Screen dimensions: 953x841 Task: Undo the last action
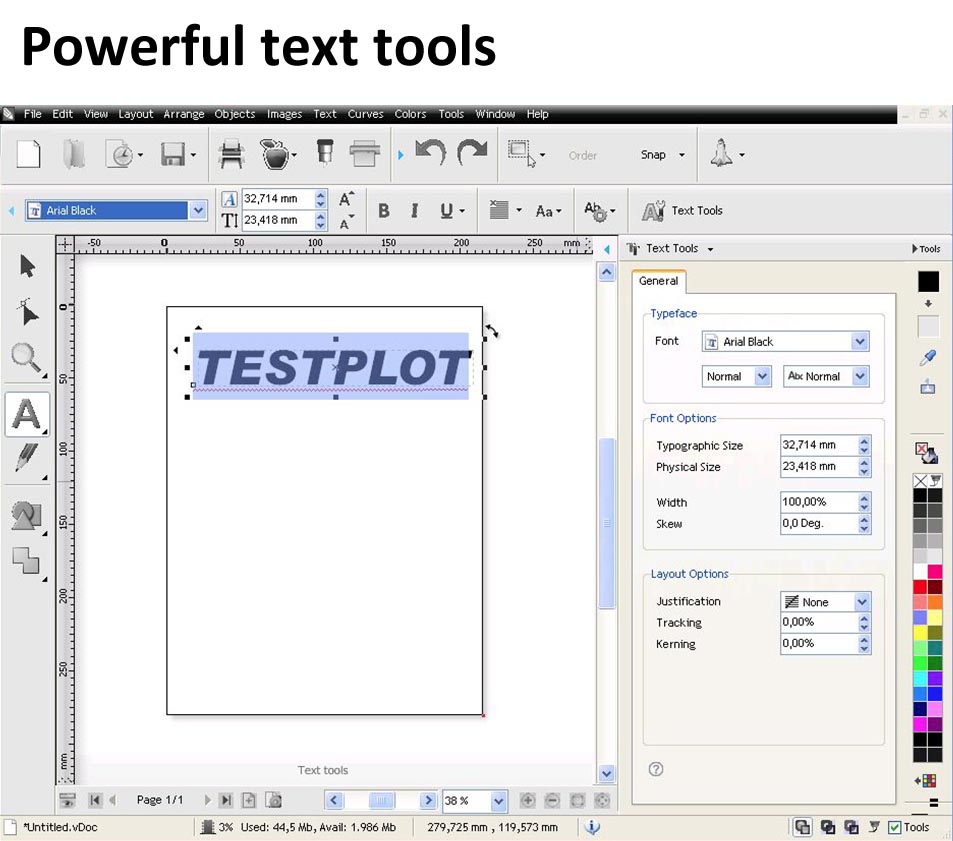[x=430, y=152]
